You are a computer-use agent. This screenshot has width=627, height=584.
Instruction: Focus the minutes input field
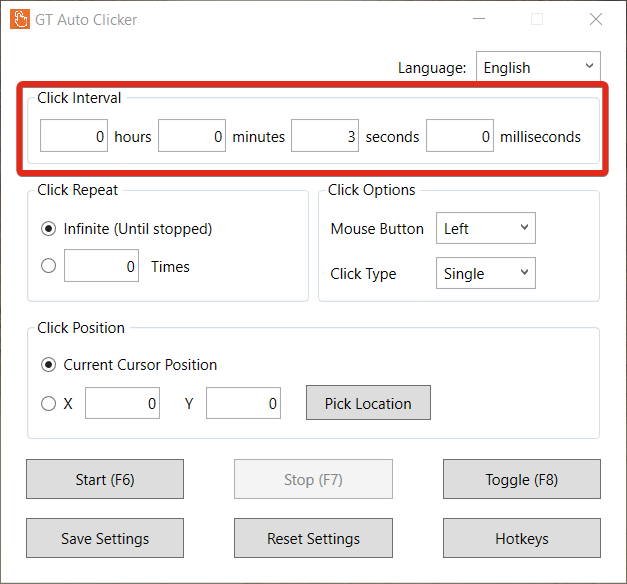tap(192, 136)
